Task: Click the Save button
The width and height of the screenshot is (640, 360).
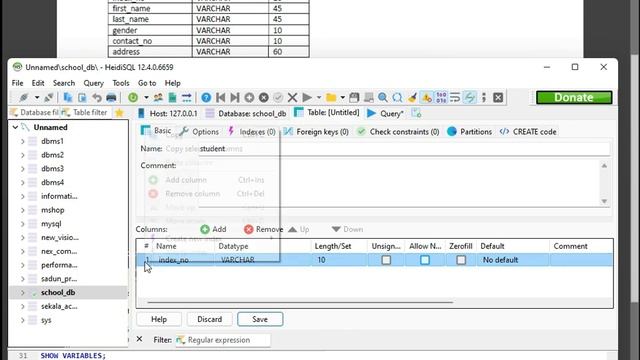Action: (x=260, y=319)
